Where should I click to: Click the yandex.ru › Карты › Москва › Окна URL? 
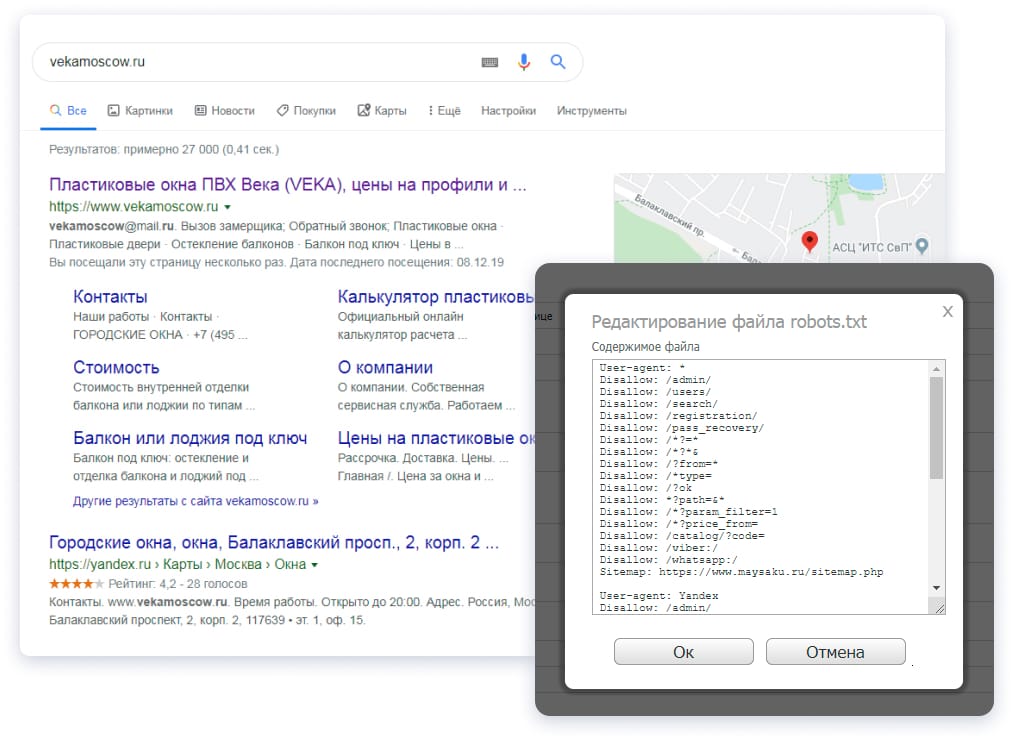(178, 564)
